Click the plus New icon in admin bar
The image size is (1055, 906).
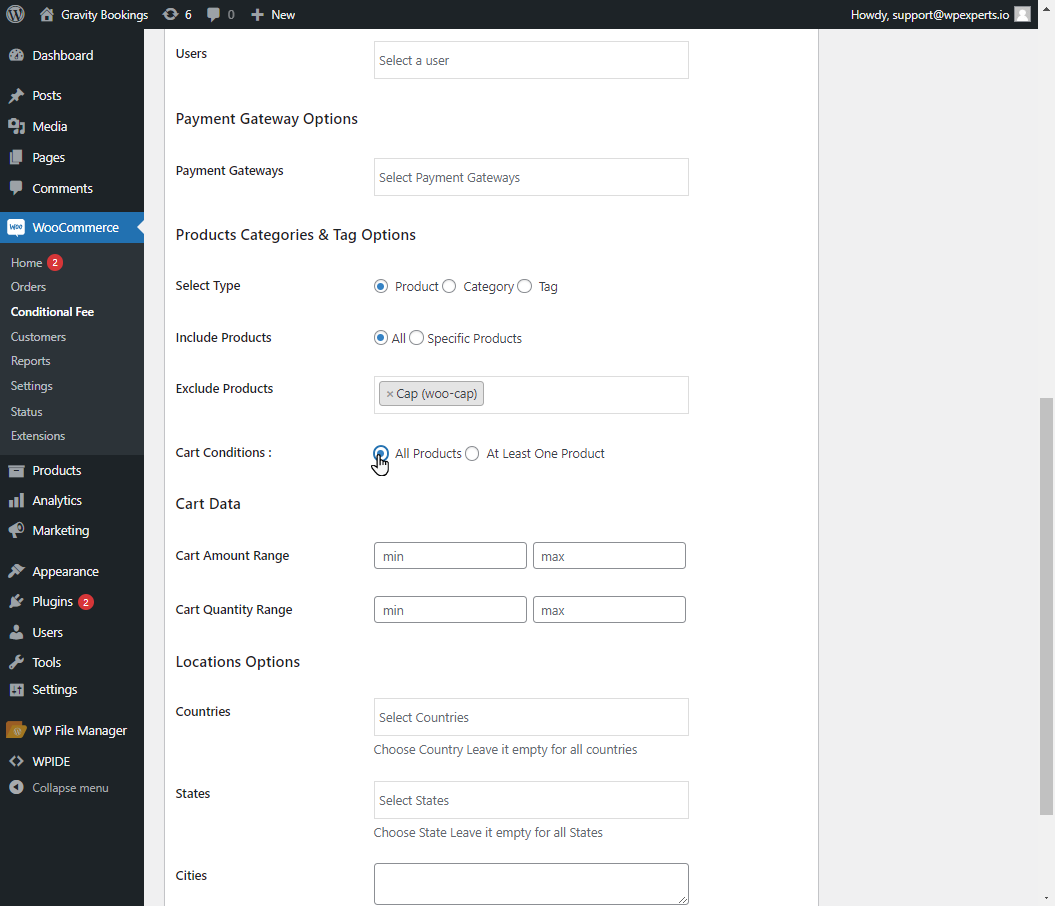tap(257, 14)
